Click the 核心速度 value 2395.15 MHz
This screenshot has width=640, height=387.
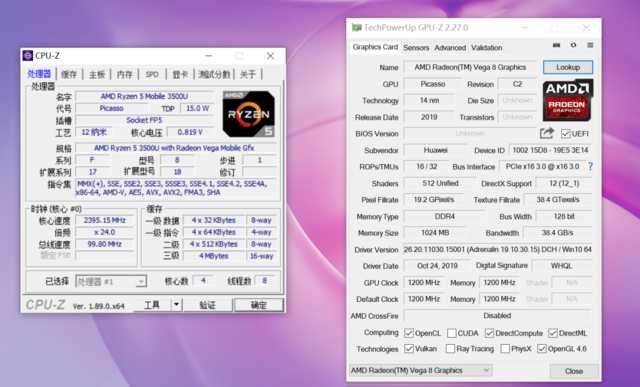pos(104,220)
